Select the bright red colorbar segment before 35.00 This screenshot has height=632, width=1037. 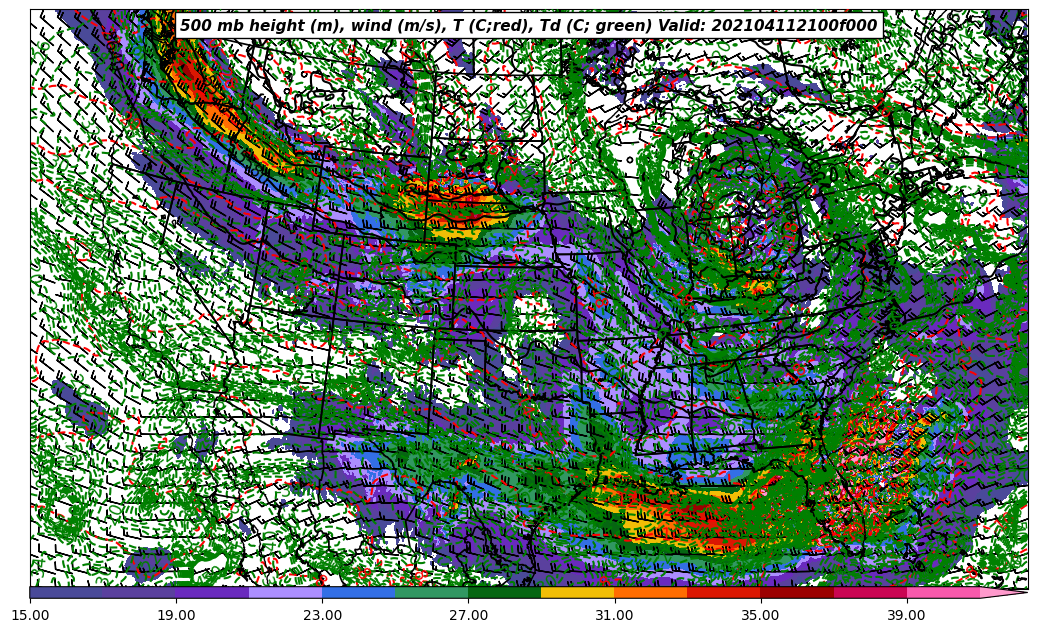click(x=724, y=593)
